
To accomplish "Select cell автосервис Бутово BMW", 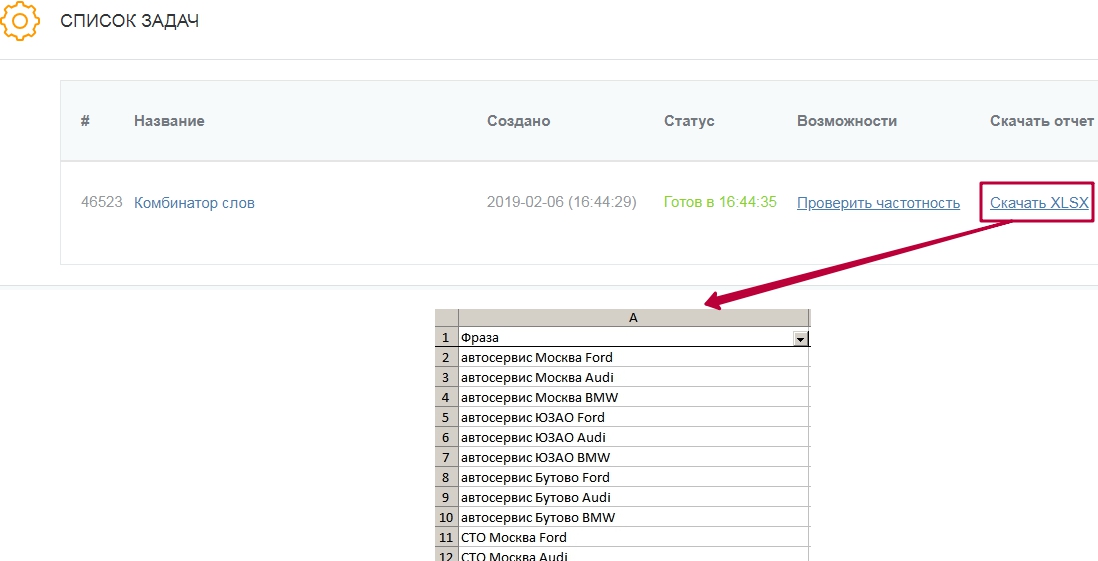I will [x=633, y=518].
